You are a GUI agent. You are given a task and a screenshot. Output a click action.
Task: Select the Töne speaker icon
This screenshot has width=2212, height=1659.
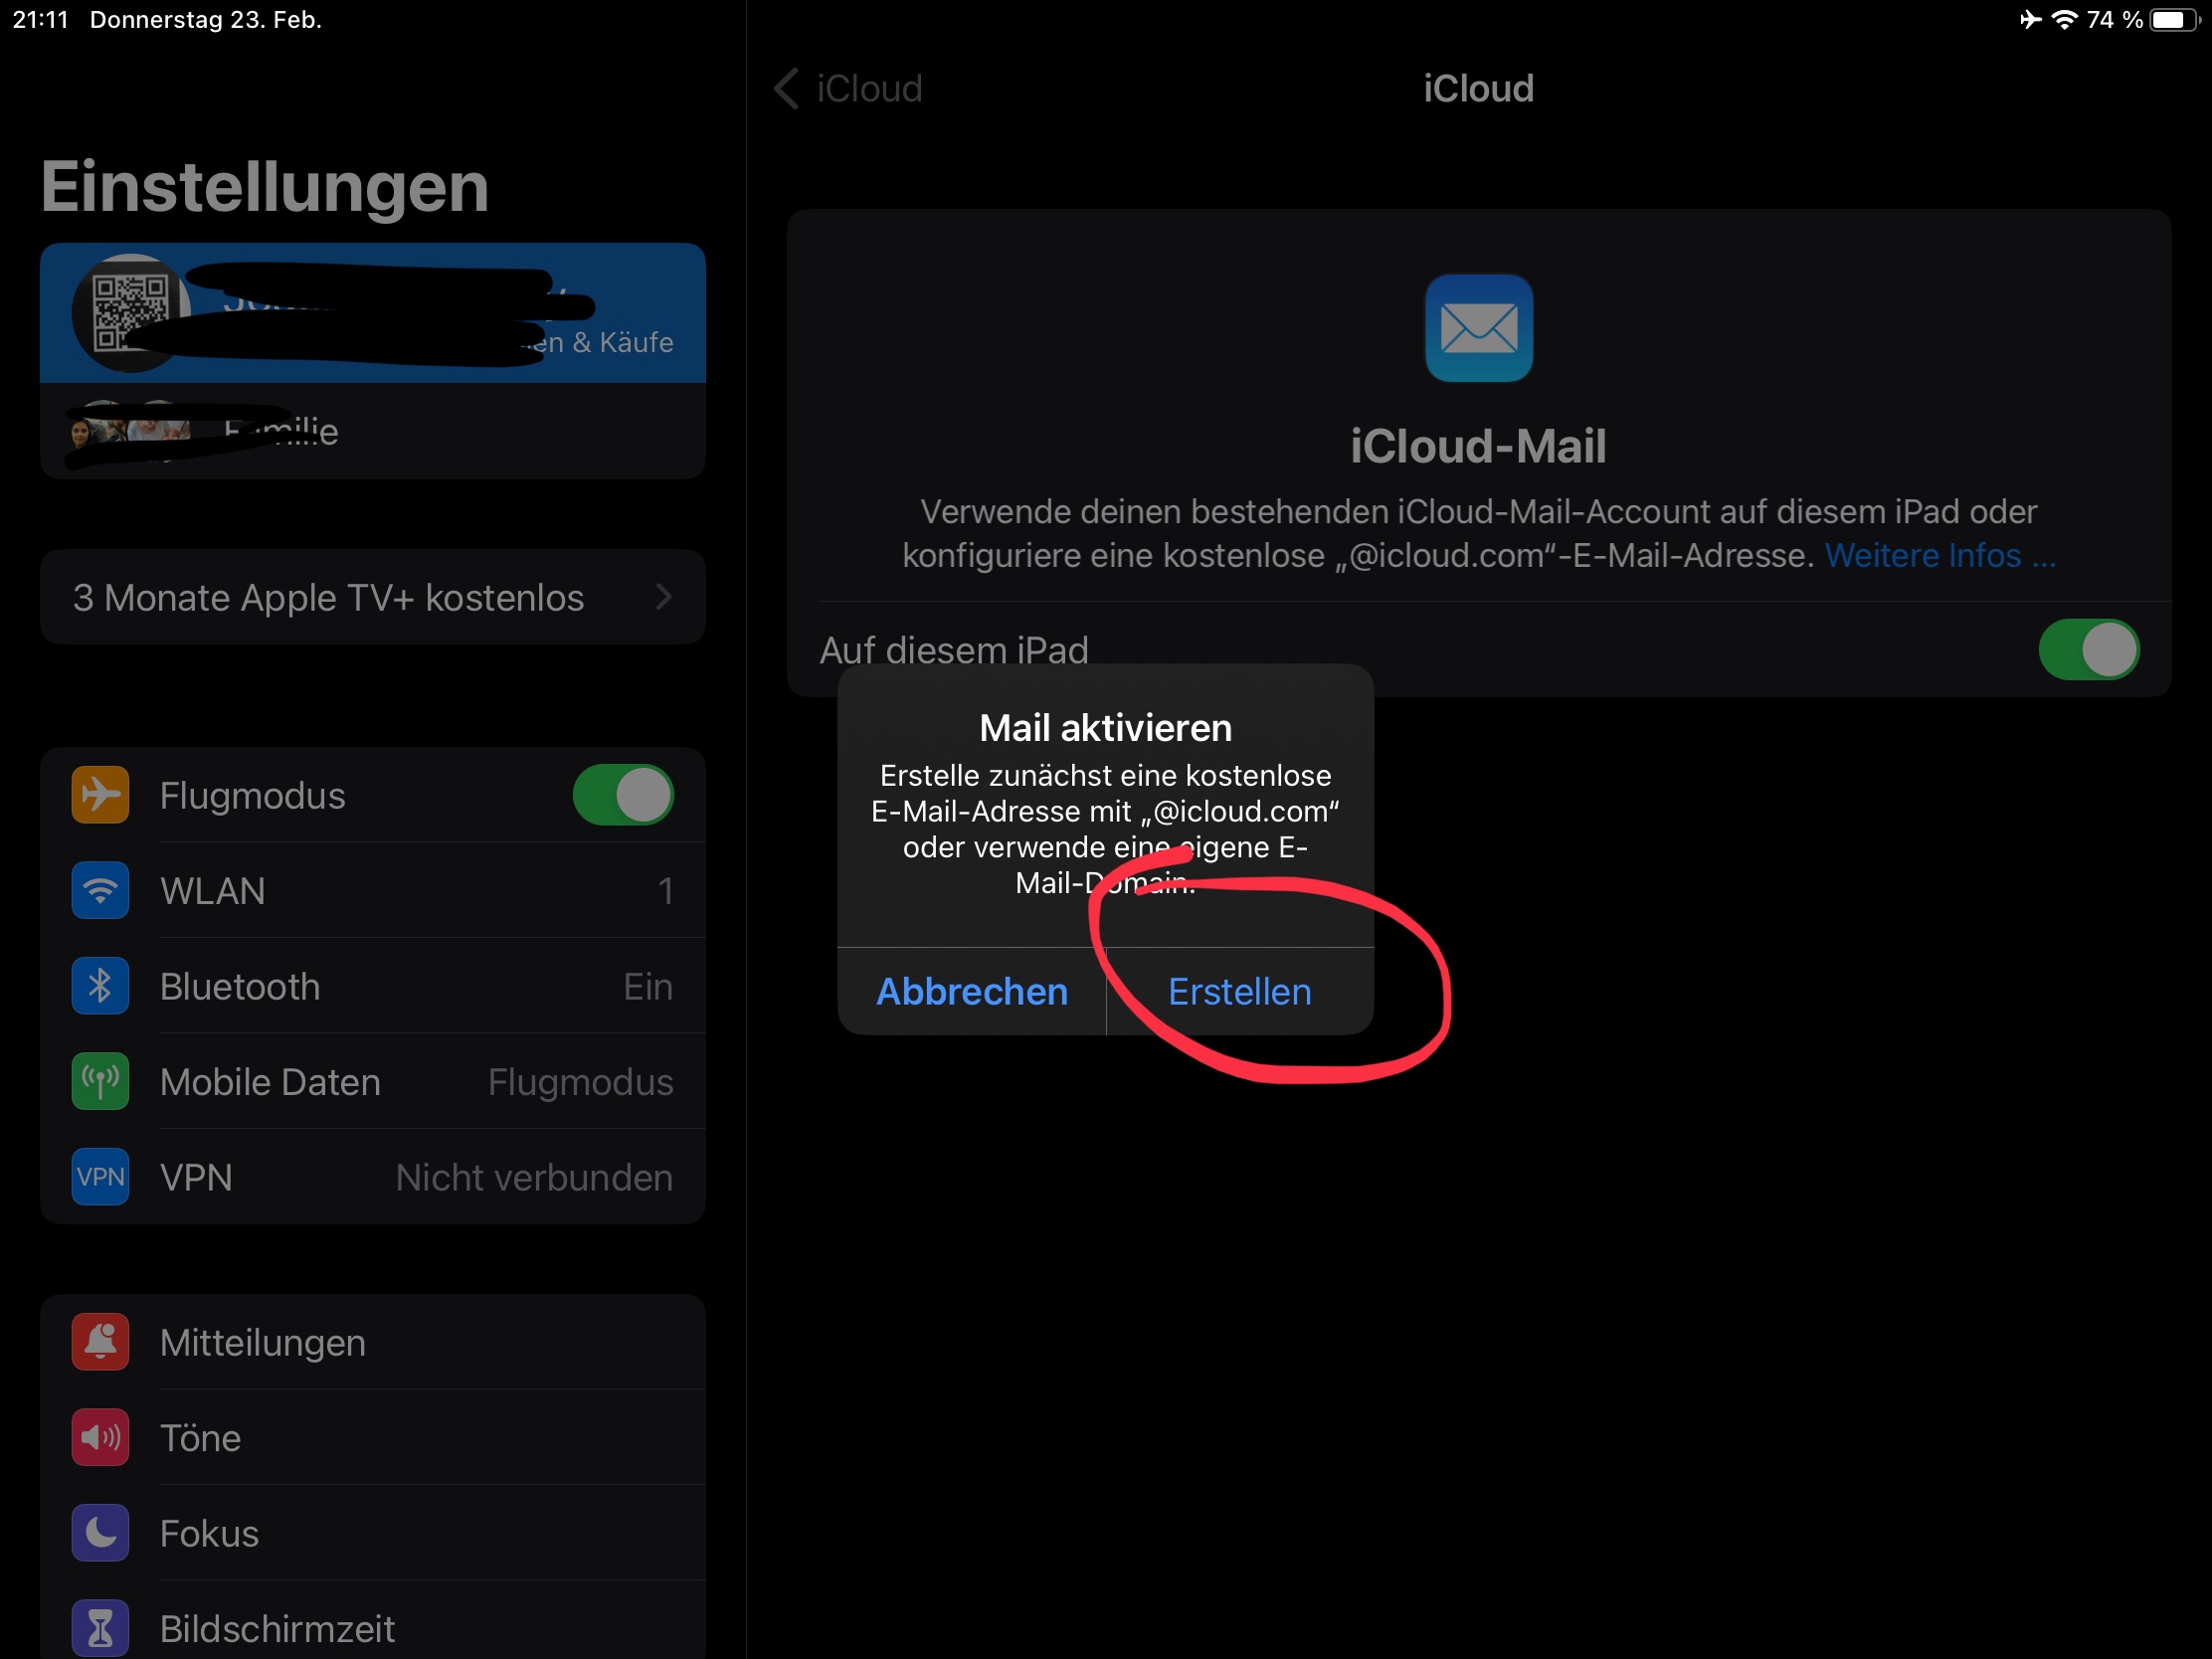[x=100, y=1438]
